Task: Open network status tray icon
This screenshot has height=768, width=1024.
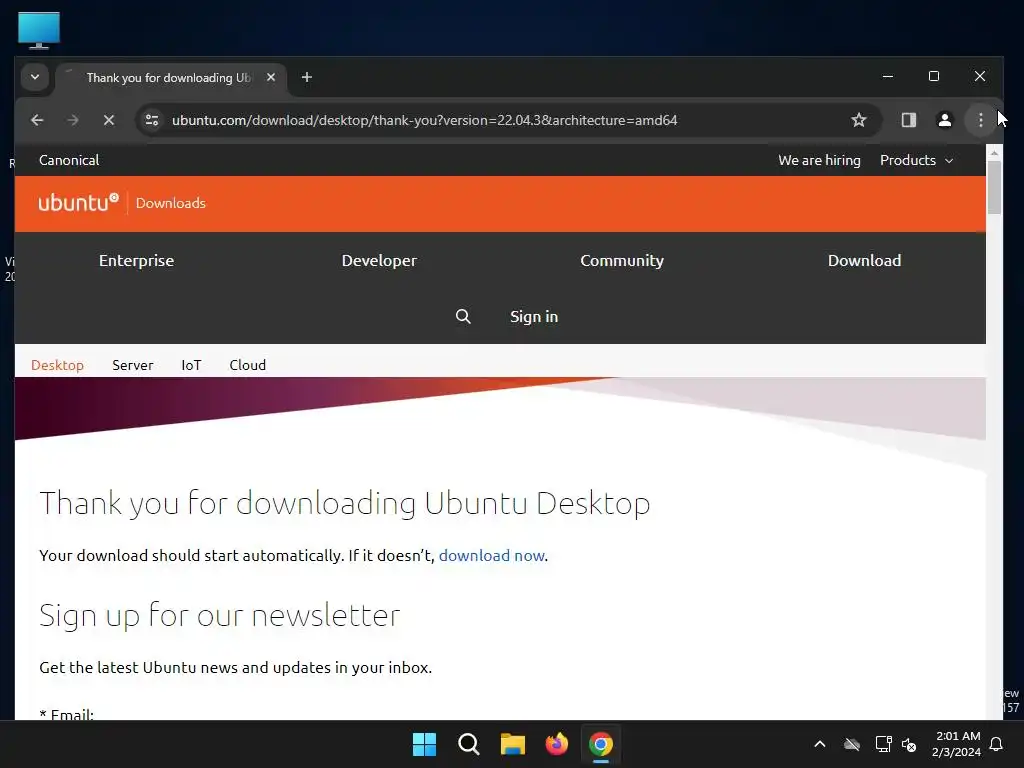Action: pyautogui.click(x=883, y=744)
